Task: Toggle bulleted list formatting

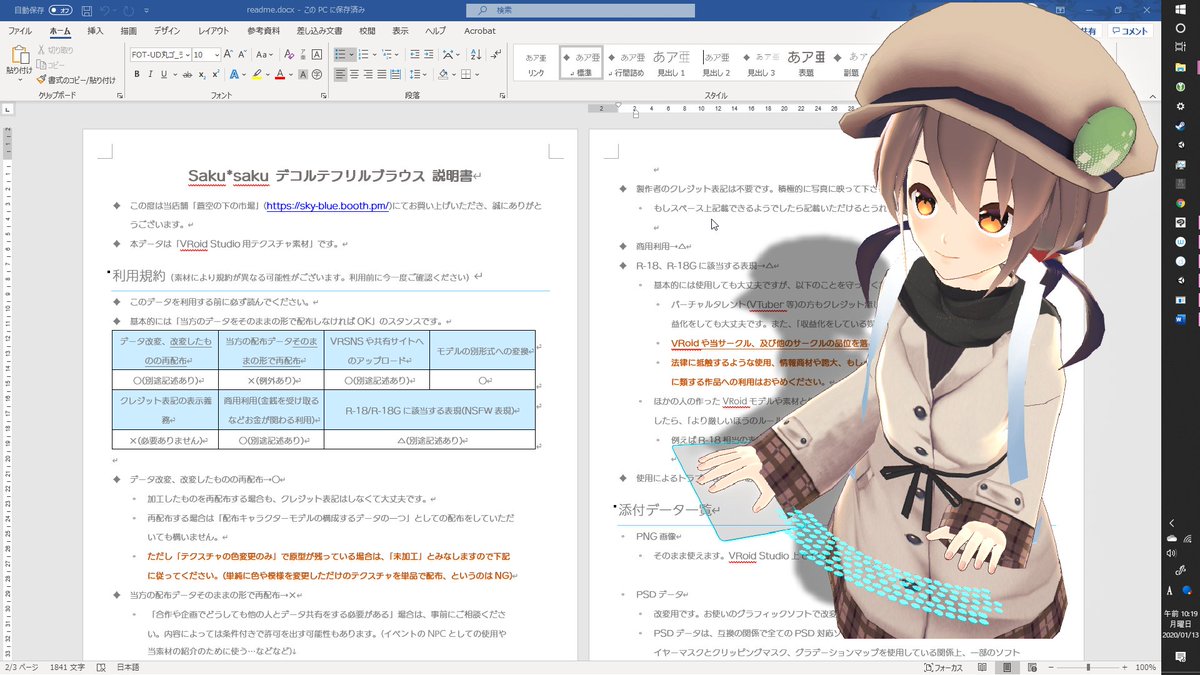Action: point(340,54)
